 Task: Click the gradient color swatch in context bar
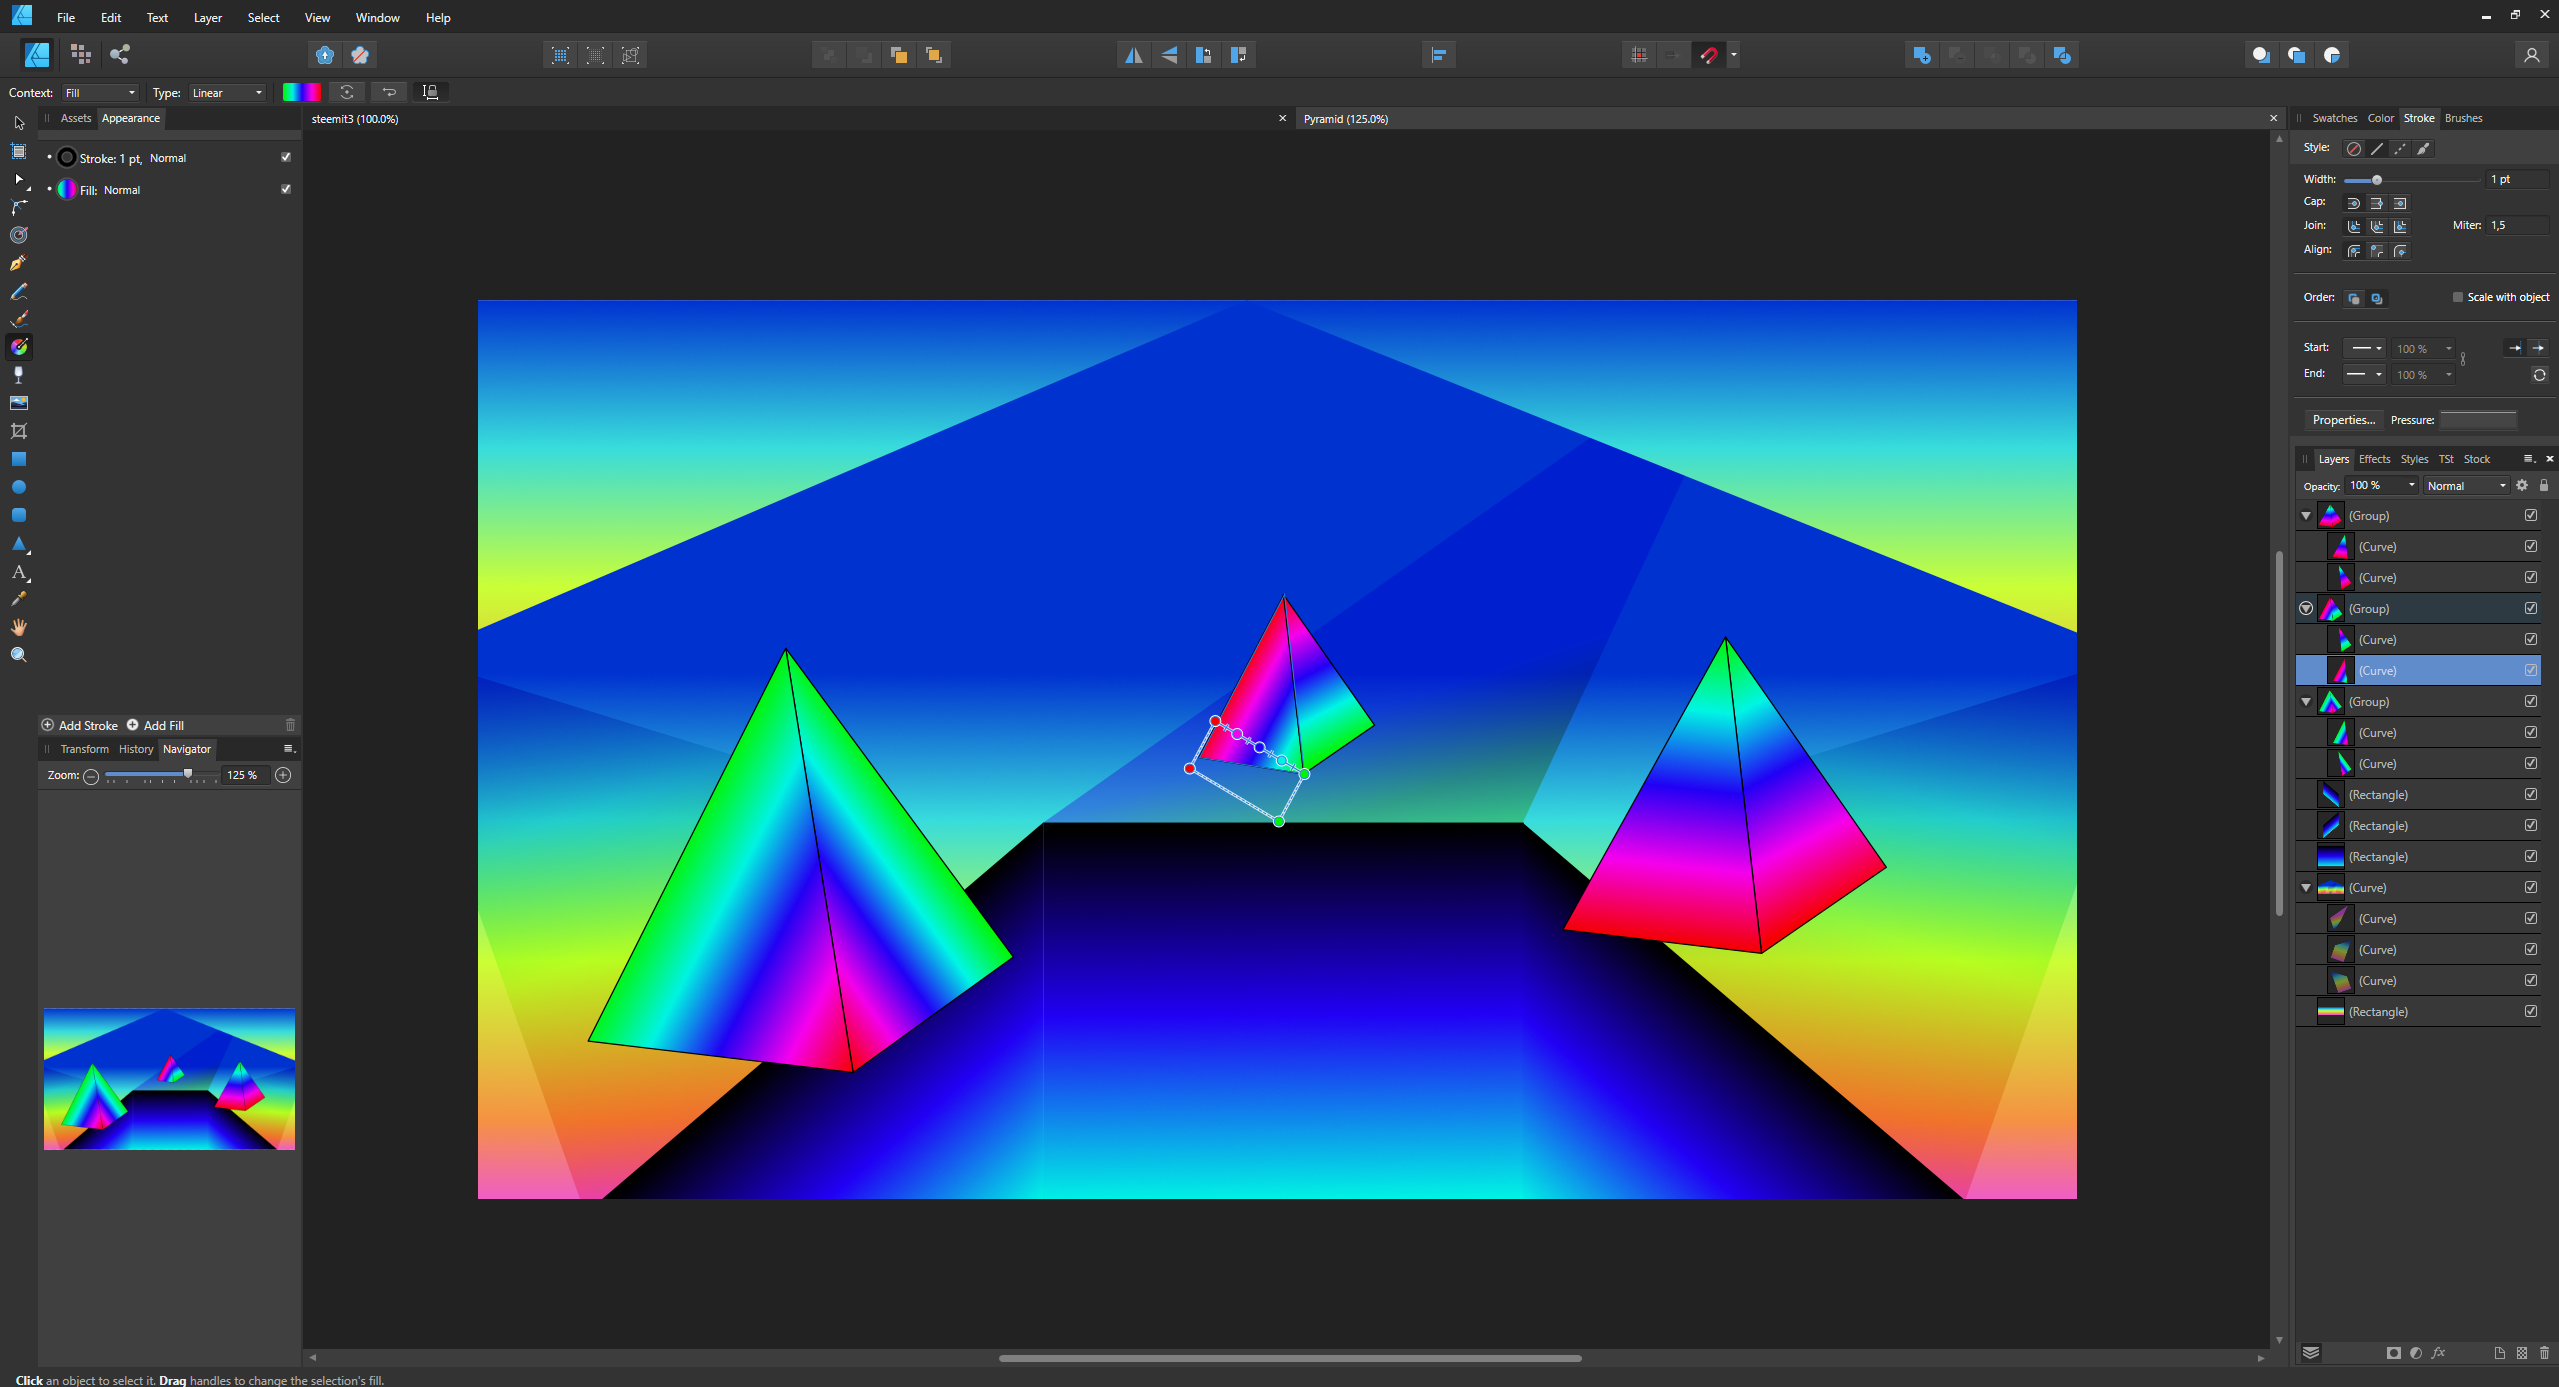coord(301,92)
